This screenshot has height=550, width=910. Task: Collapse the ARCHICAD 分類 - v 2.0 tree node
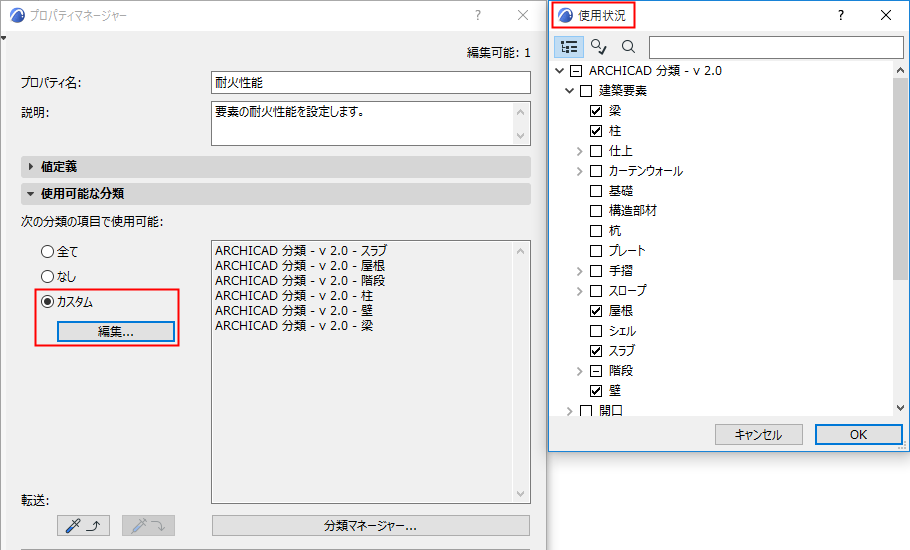[x=559, y=71]
